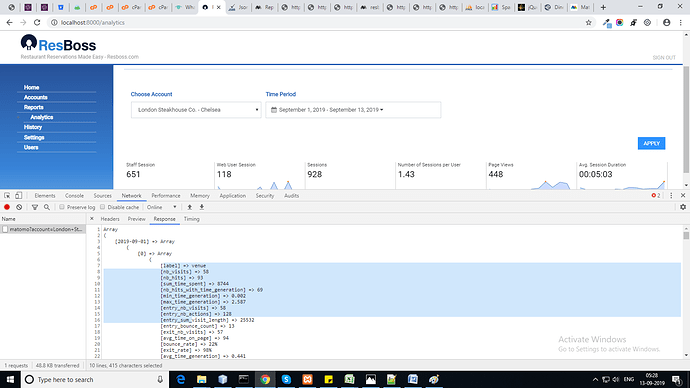The height and width of the screenshot is (388, 690).
Task: Open network search magnifier
Action: point(47,207)
